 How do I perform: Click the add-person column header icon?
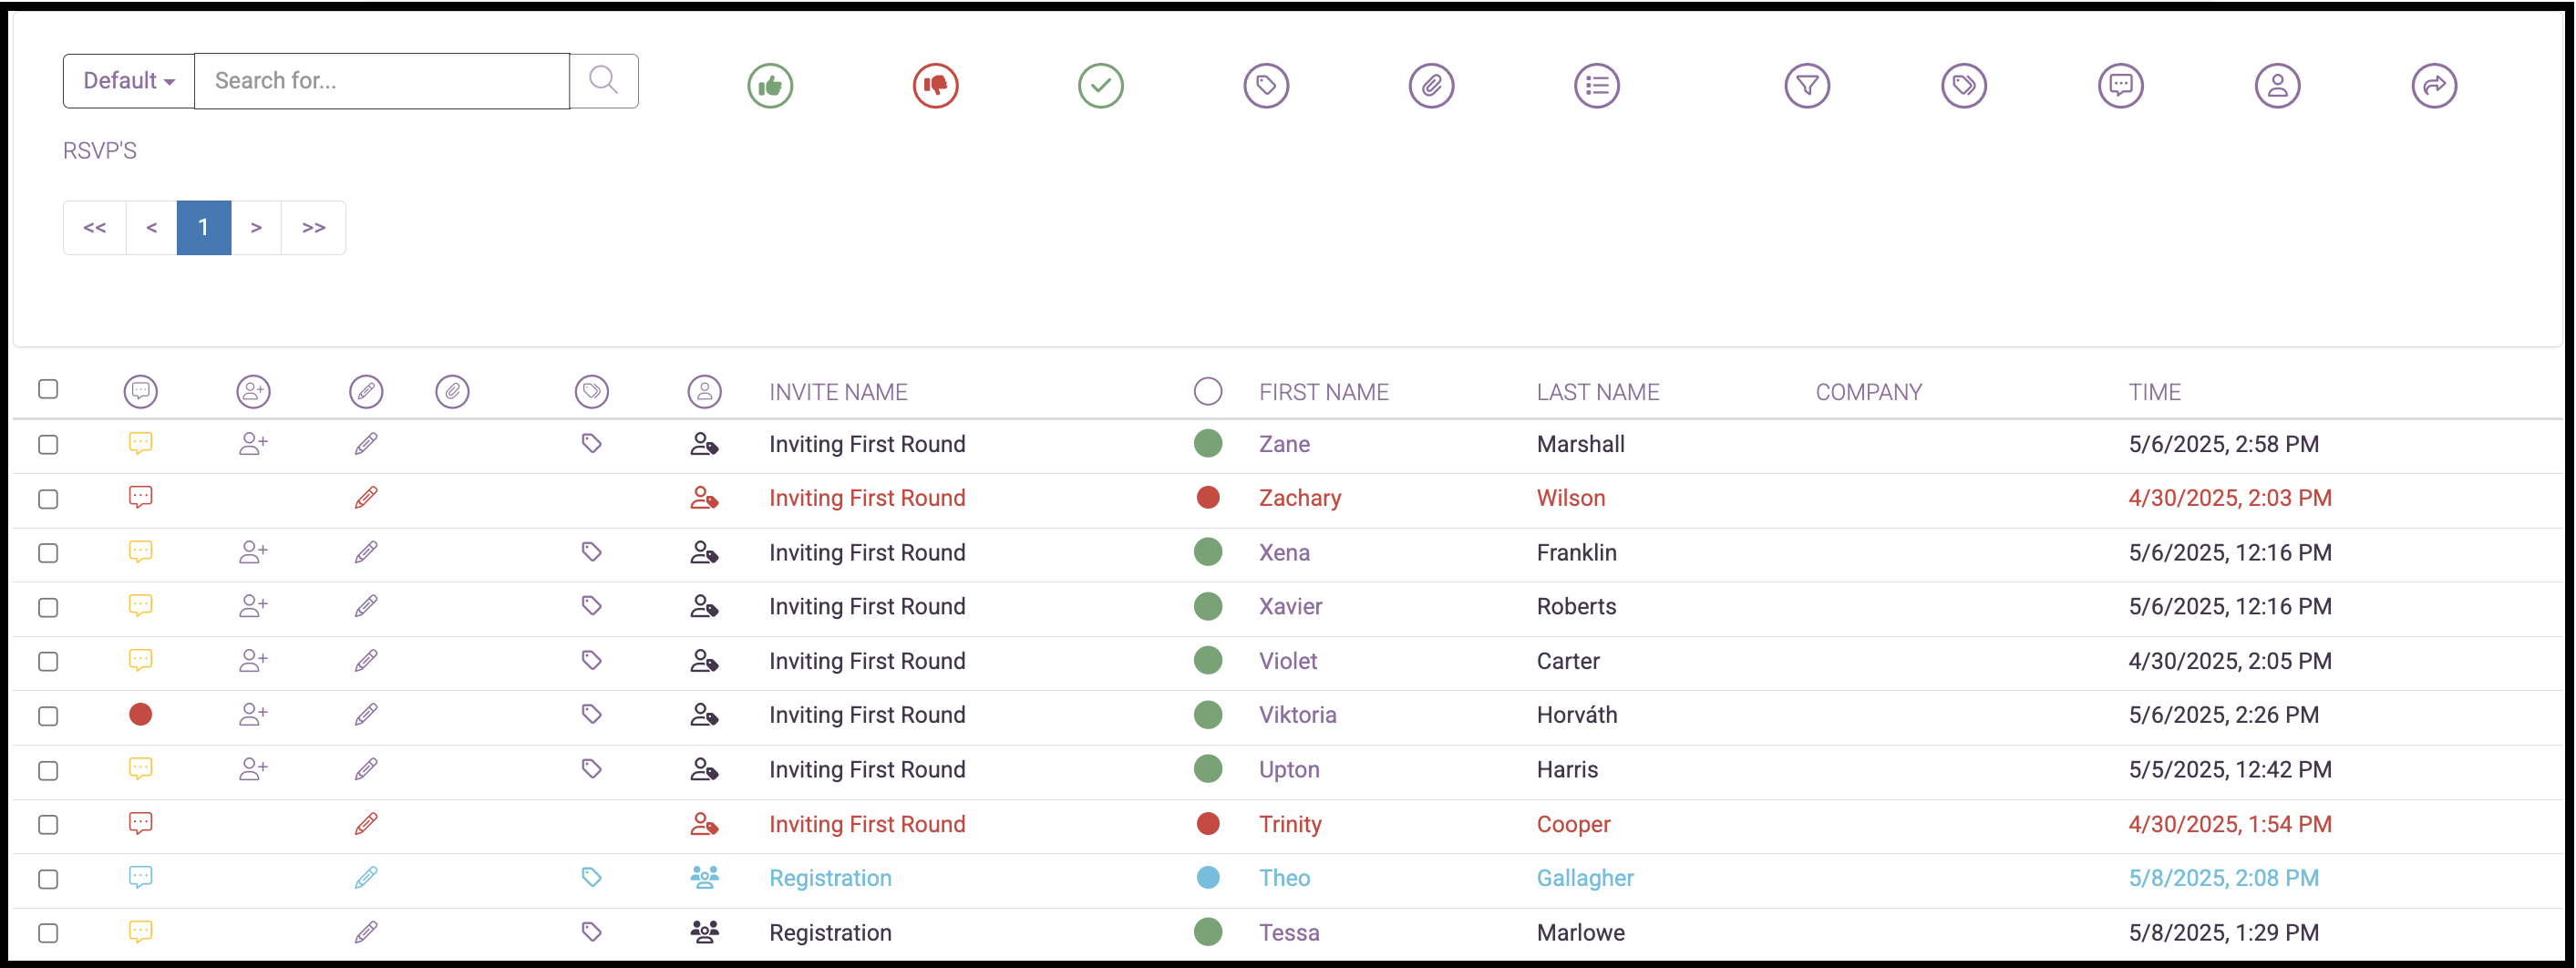pos(253,391)
